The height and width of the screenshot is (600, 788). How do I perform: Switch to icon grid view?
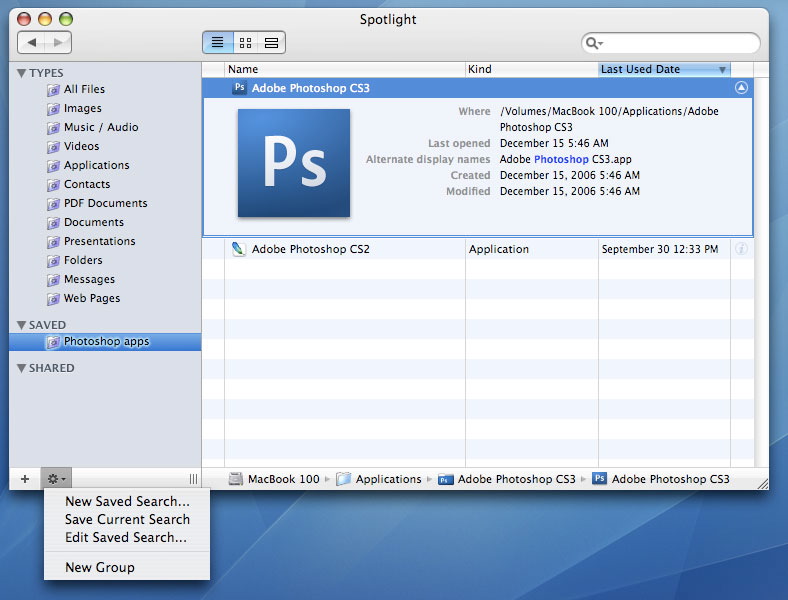click(244, 43)
